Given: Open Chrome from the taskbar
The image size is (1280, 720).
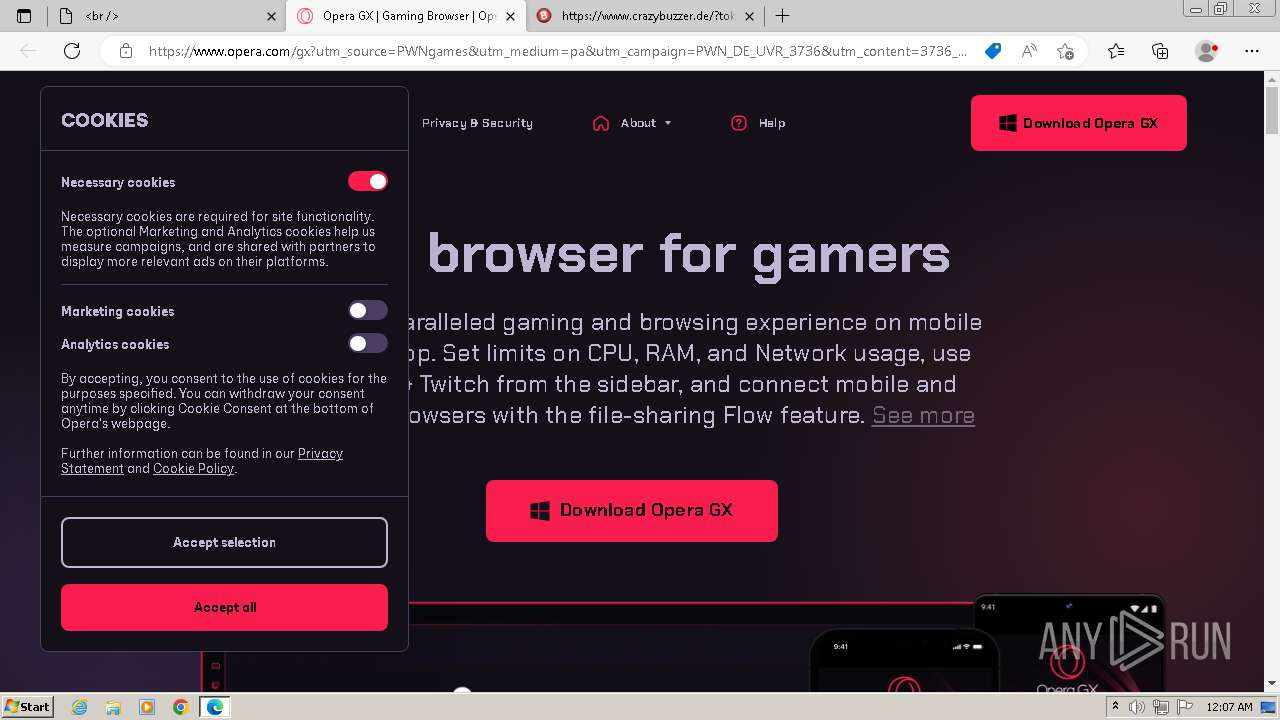Looking at the screenshot, I should 181,707.
